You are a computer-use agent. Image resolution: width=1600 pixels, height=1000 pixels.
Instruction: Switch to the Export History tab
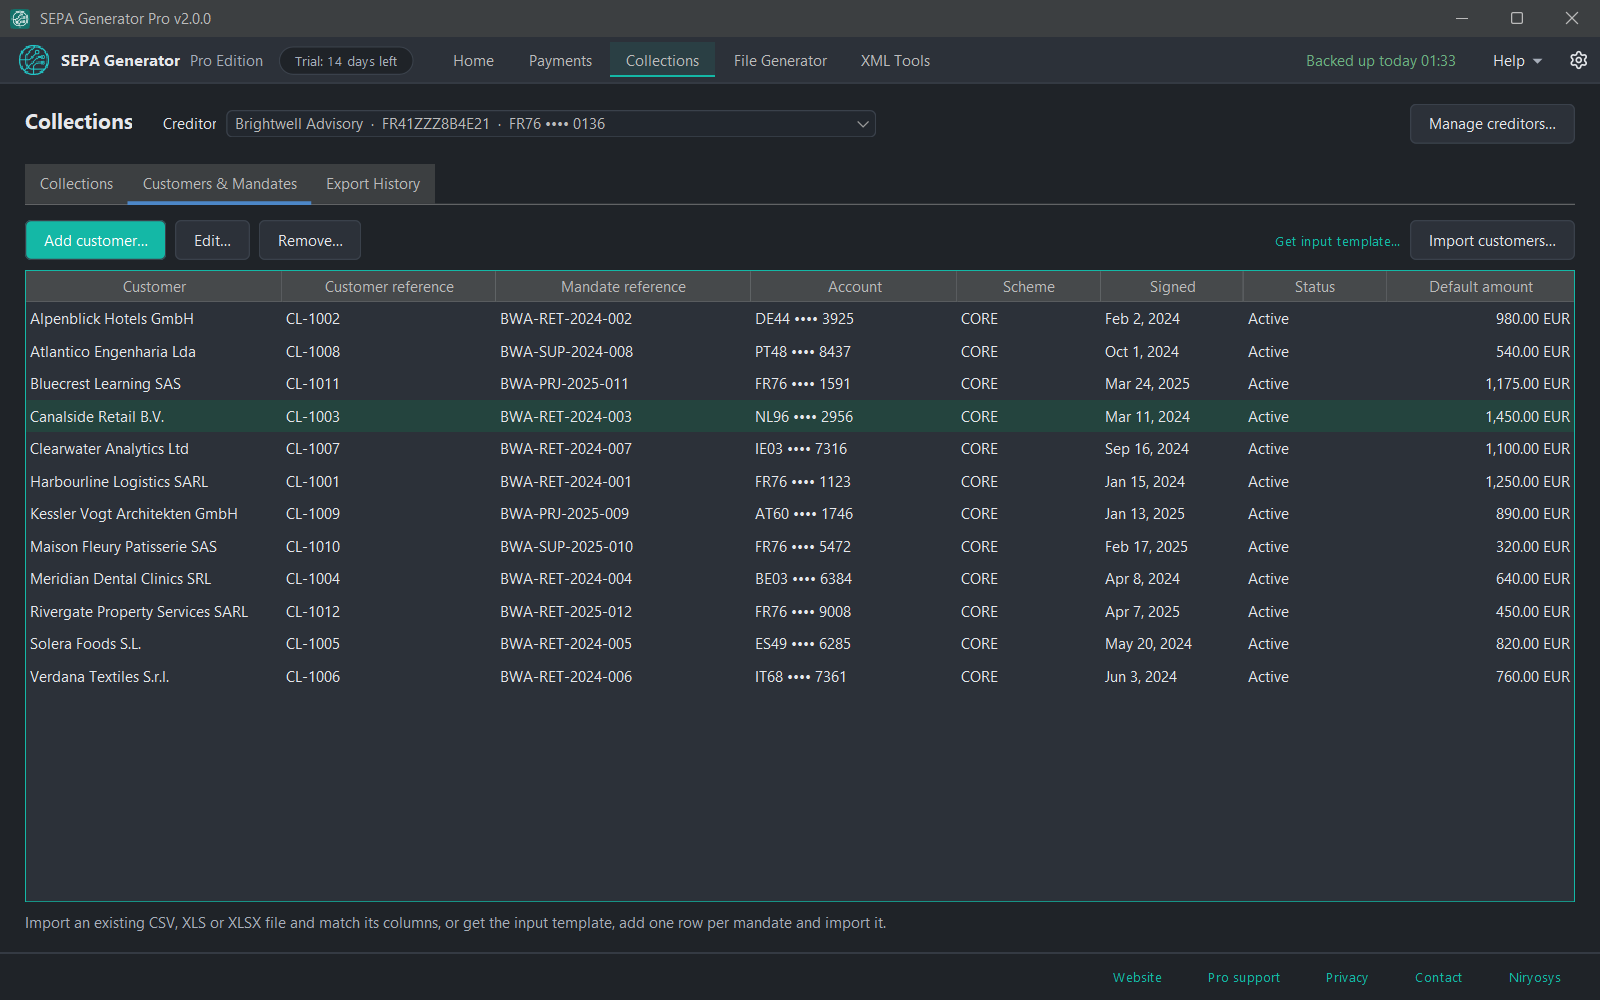coord(373,184)
